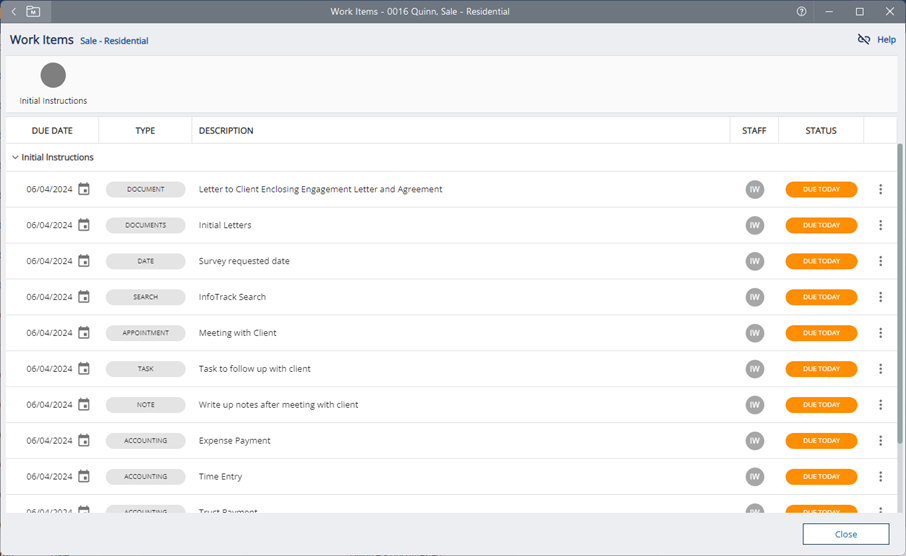906x556 pixels.
Task: Open options menu for Write up notes row
Action: coord(880,405)
